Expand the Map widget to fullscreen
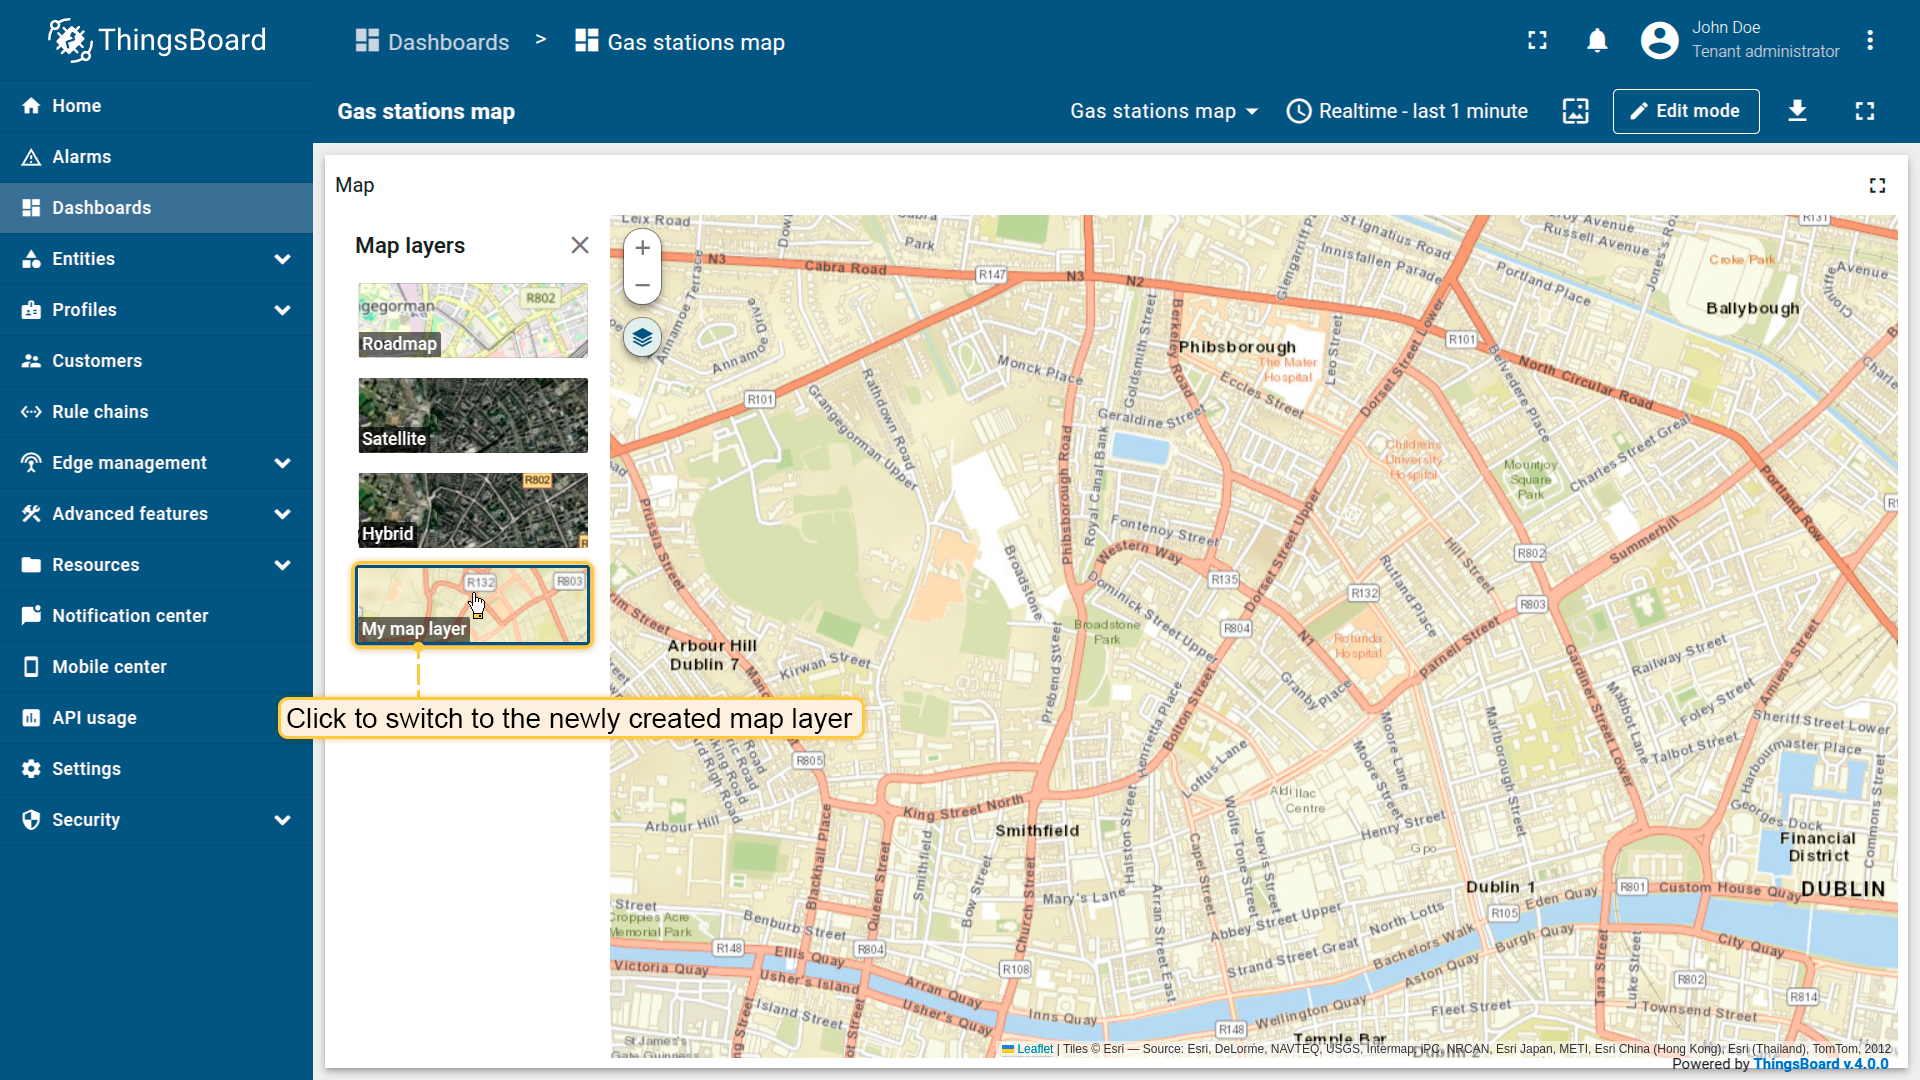Image resolution: width=1920 pixels, height=1080 pixels. point(1877,186)
